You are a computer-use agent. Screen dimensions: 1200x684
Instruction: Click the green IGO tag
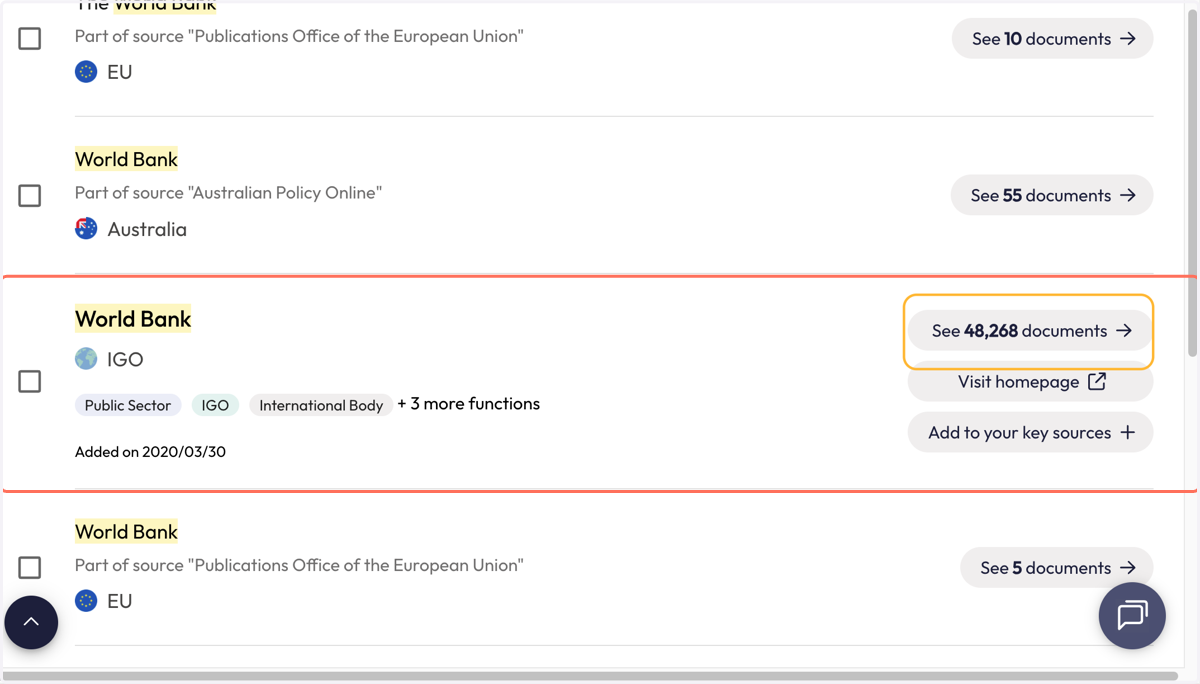click(215, 405)
